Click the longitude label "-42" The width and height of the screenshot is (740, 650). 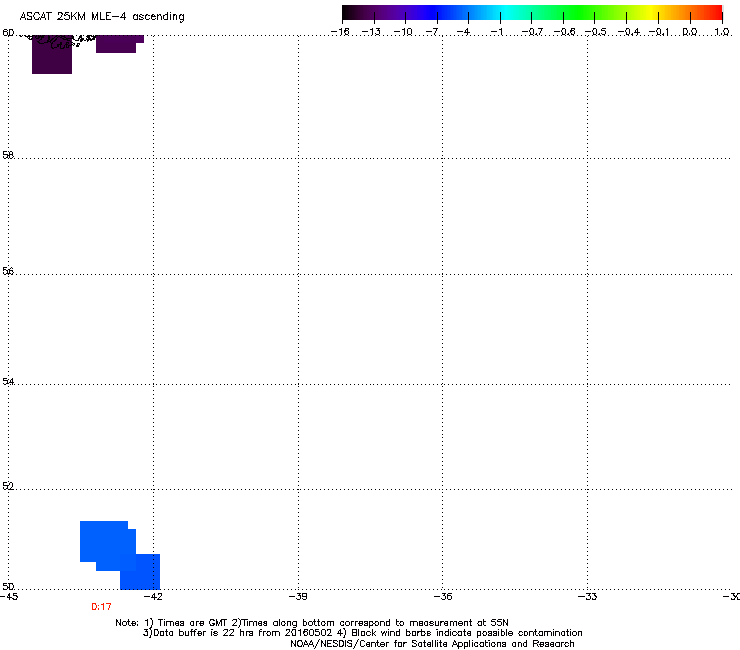point(153,597)
